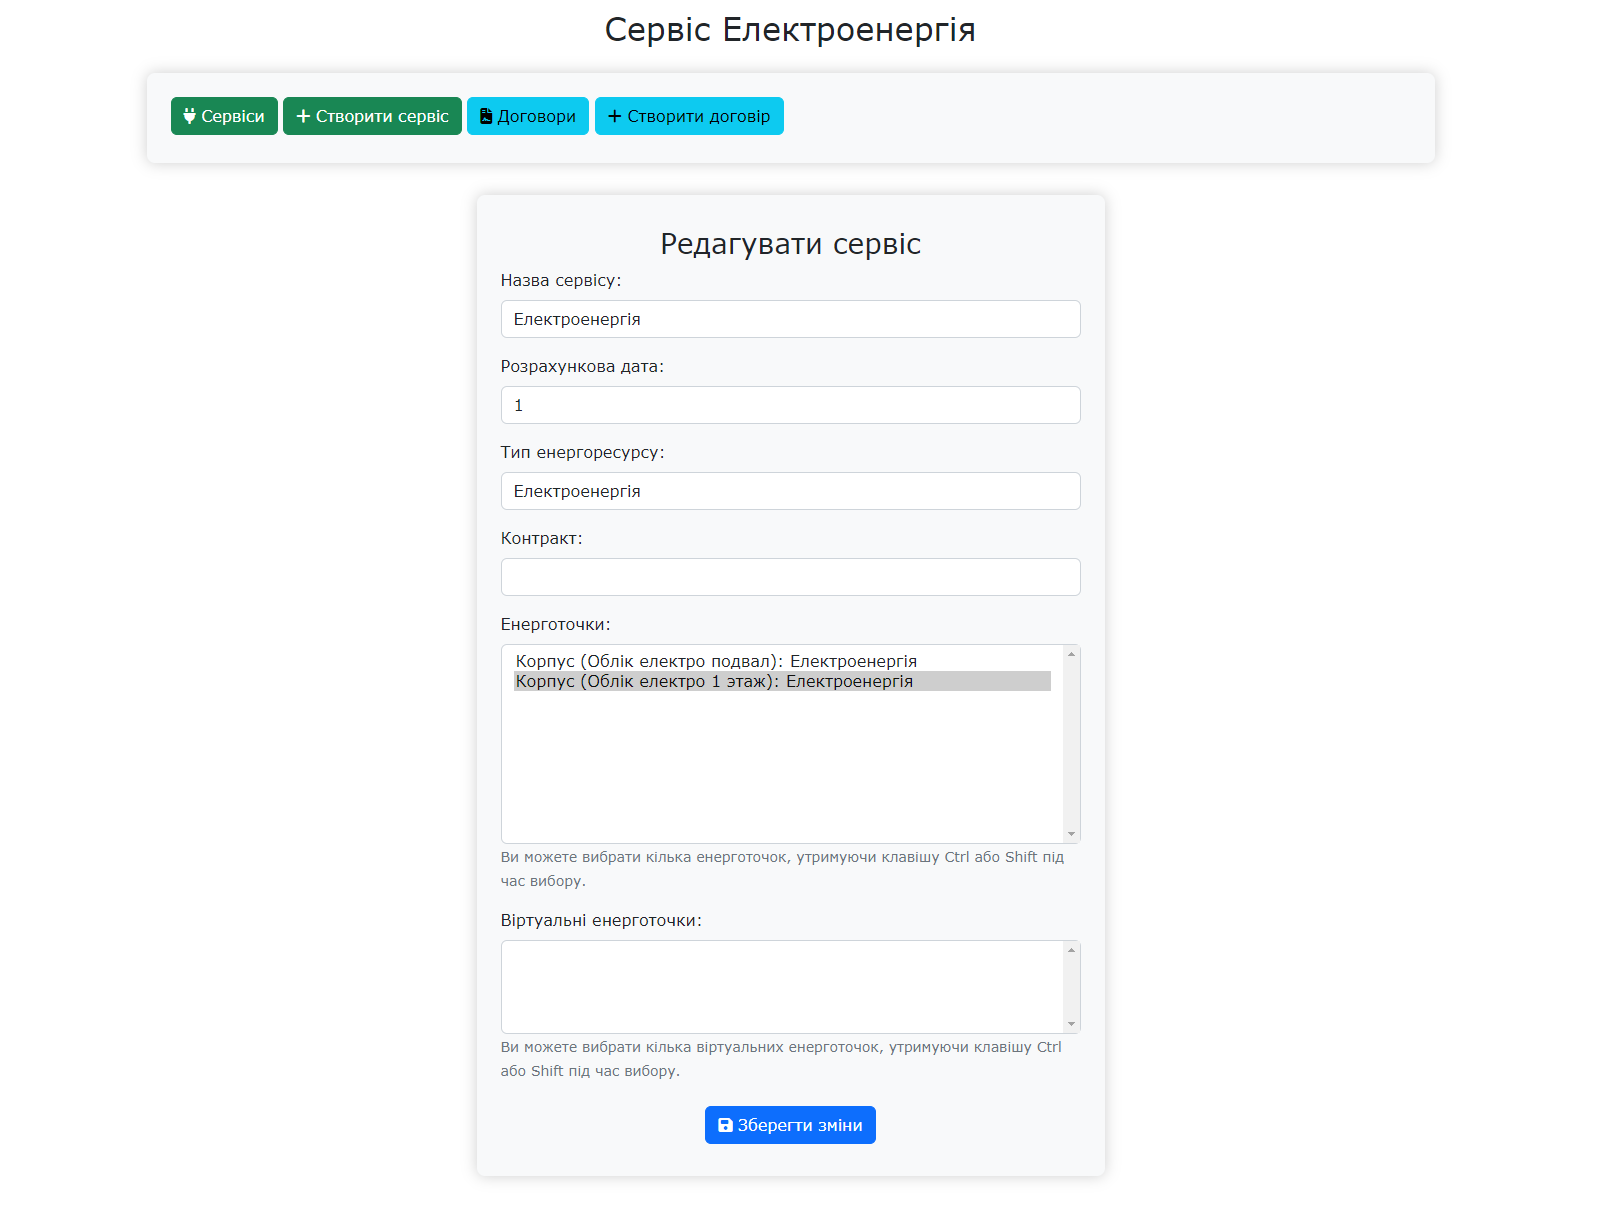
Task: Click the document icon on Договори button
Action: point(486,116)
